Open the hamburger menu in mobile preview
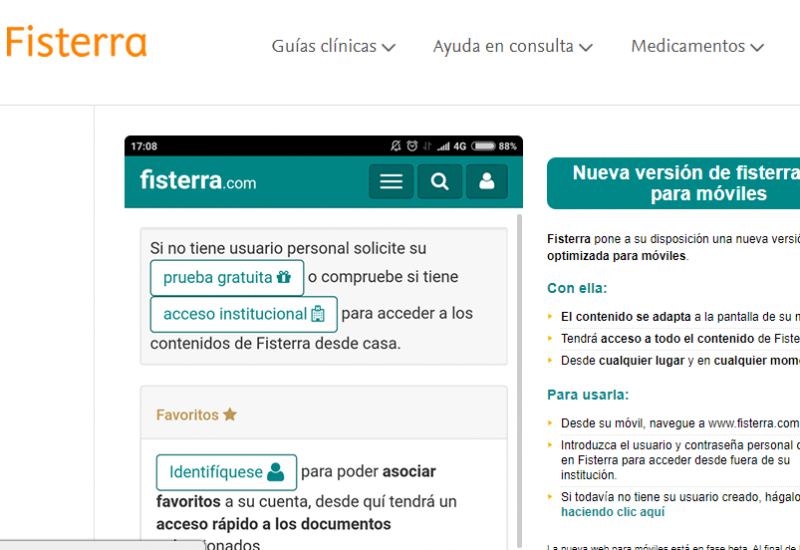 (391, 181)
